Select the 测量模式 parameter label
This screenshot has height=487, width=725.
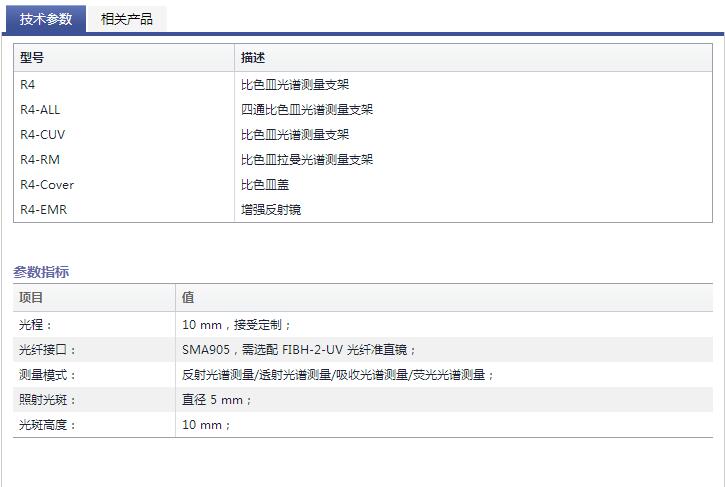(x=47, y=375)
